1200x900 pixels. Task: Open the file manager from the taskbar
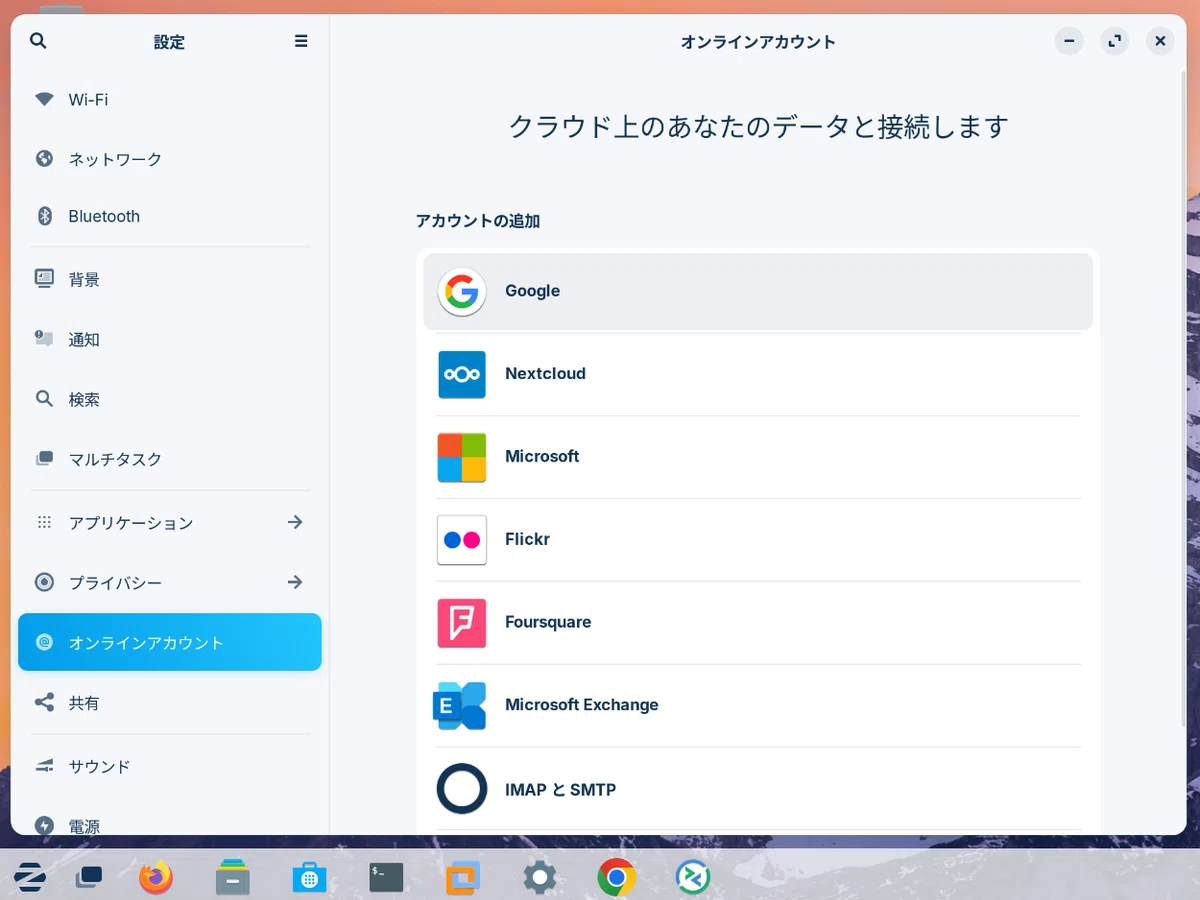pyautogui.click(x=233, y=877)
